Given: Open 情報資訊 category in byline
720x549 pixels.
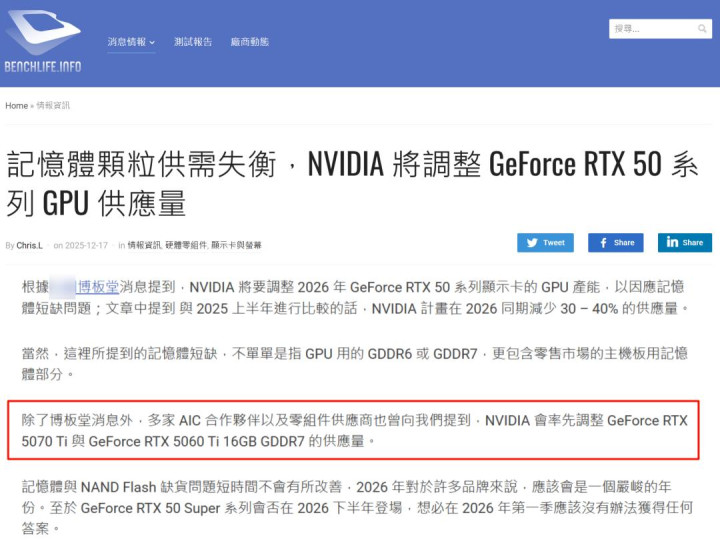Looking at the screenshot, I should (144, 246).
